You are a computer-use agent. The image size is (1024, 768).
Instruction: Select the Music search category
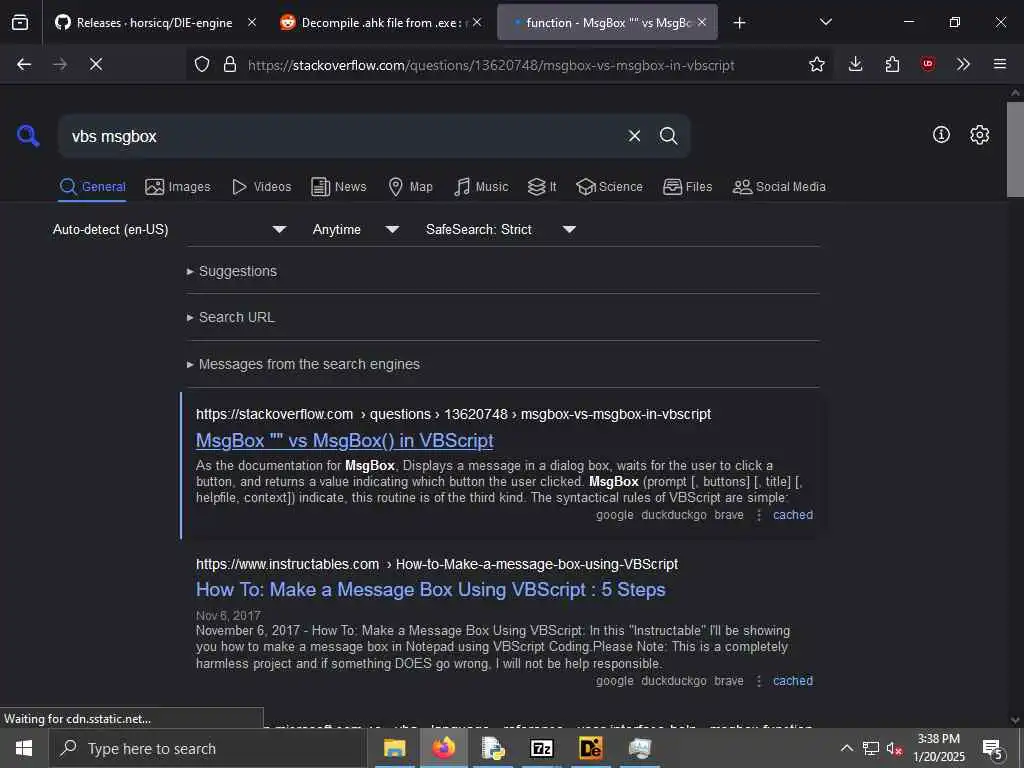tap(481, 187)
